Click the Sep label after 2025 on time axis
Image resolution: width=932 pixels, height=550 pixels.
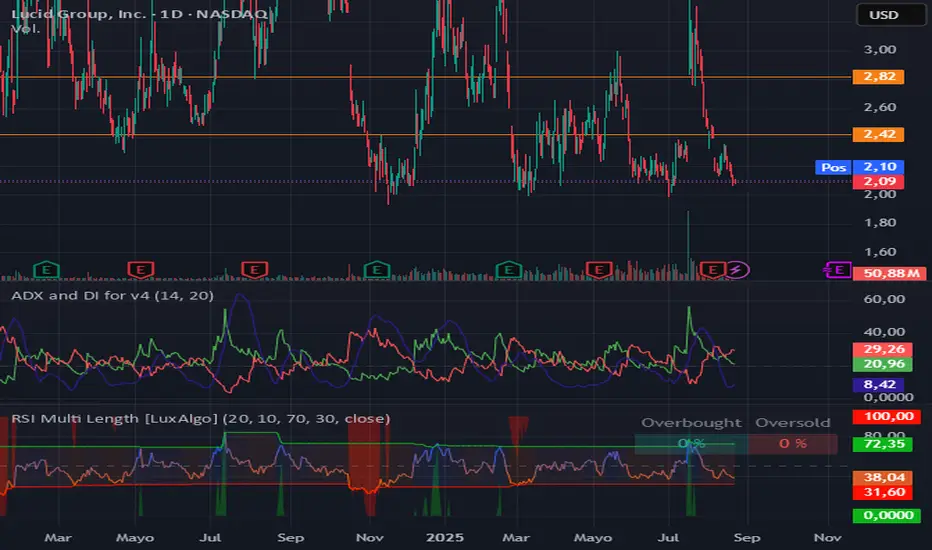(747, 538)
